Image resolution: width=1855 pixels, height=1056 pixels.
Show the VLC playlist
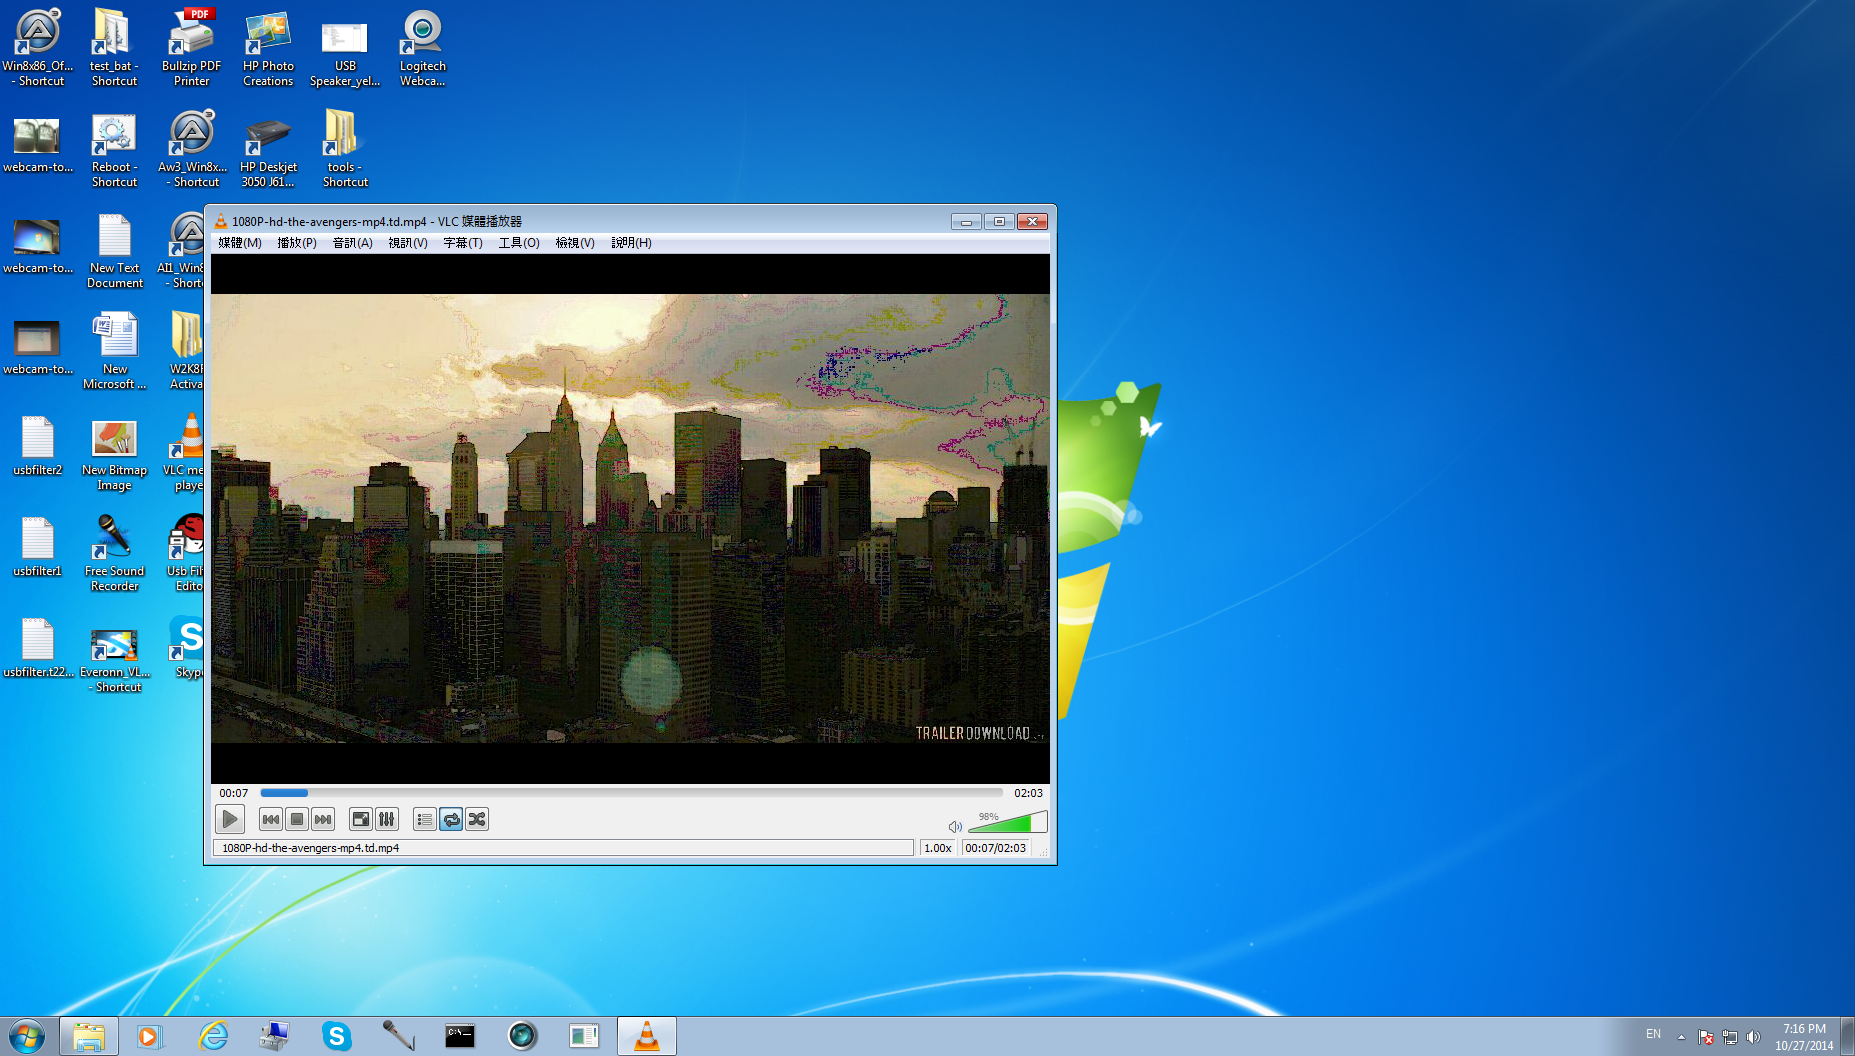pyautogui.click(x=424, y=820)
